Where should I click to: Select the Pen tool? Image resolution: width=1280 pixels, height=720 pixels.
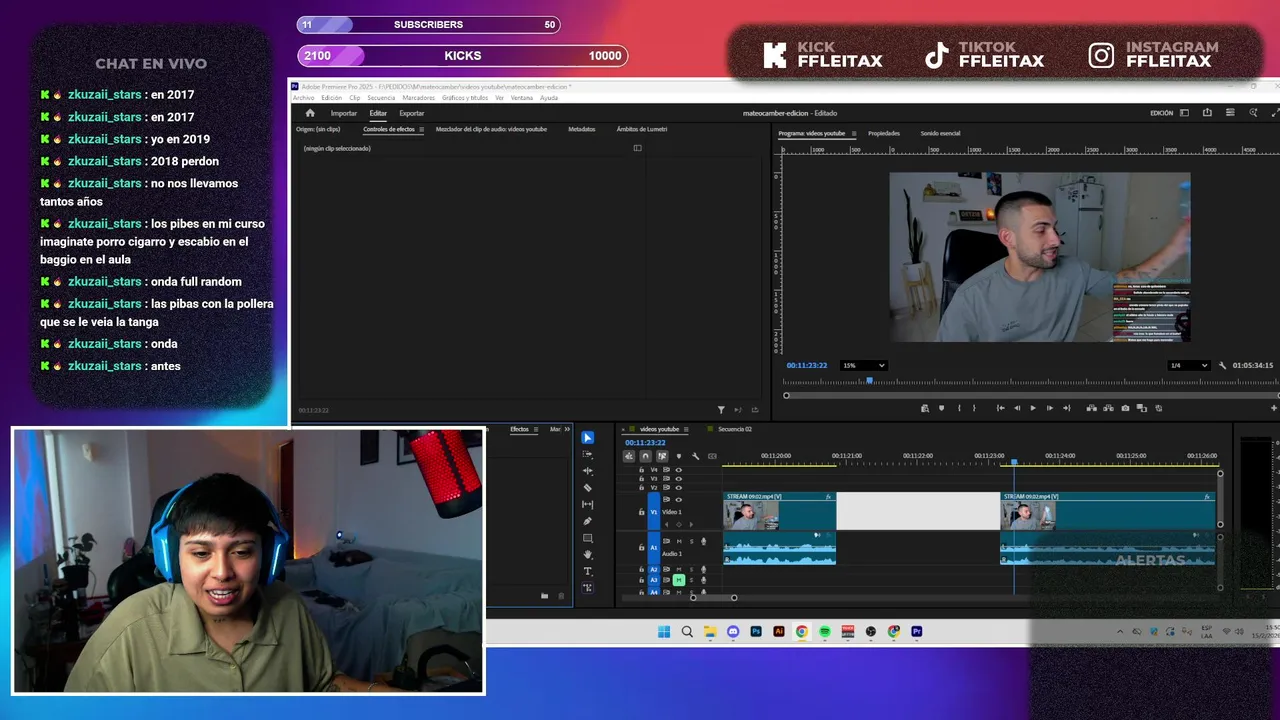587,521
